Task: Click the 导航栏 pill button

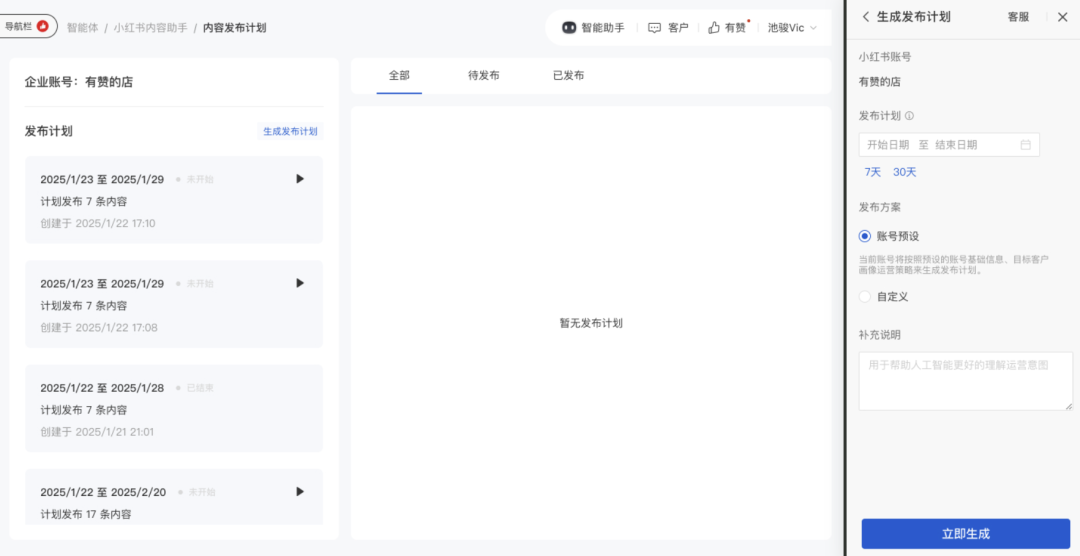Action: (x=28, y=26)
